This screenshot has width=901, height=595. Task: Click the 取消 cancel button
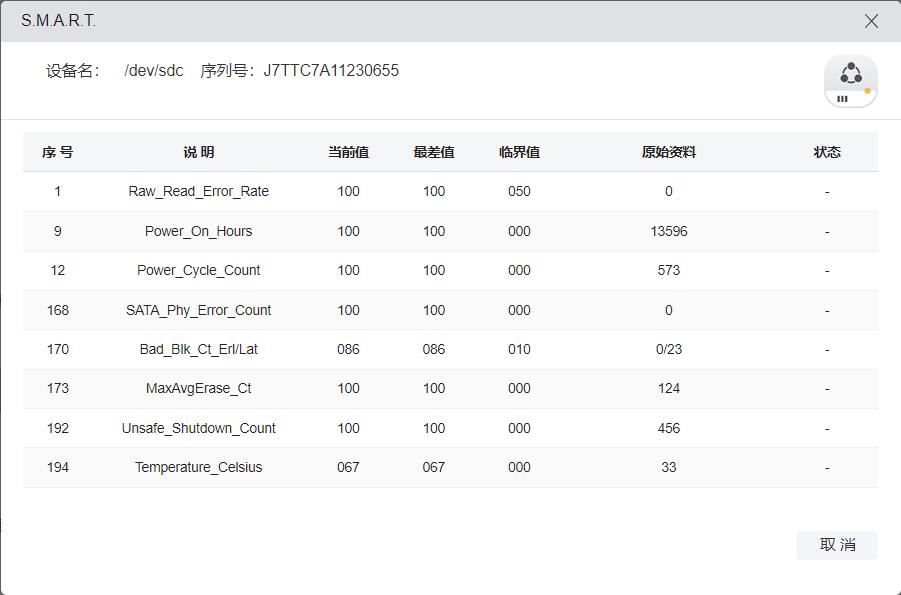837,545
